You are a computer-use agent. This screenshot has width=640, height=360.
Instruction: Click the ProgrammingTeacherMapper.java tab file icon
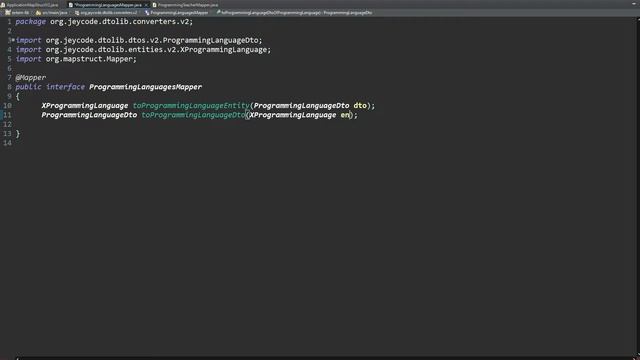(154, 5)
